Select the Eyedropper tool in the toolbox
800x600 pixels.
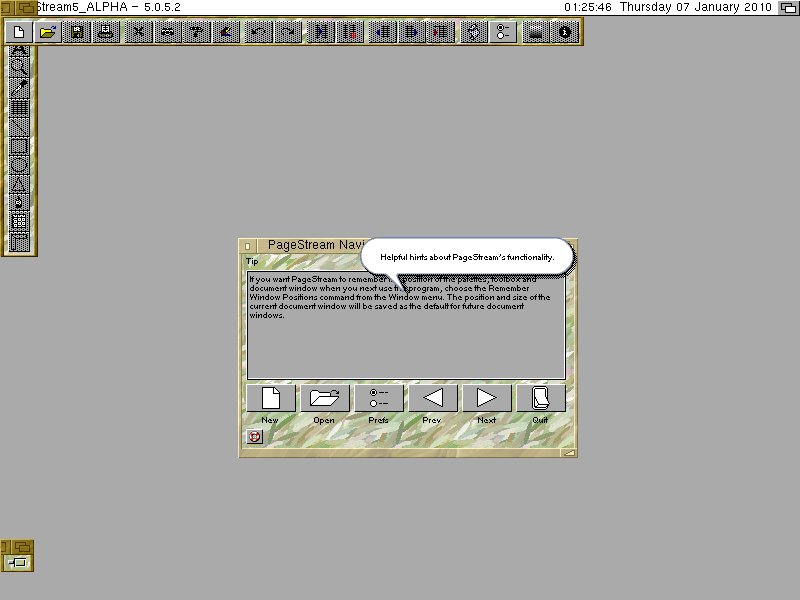18,87
